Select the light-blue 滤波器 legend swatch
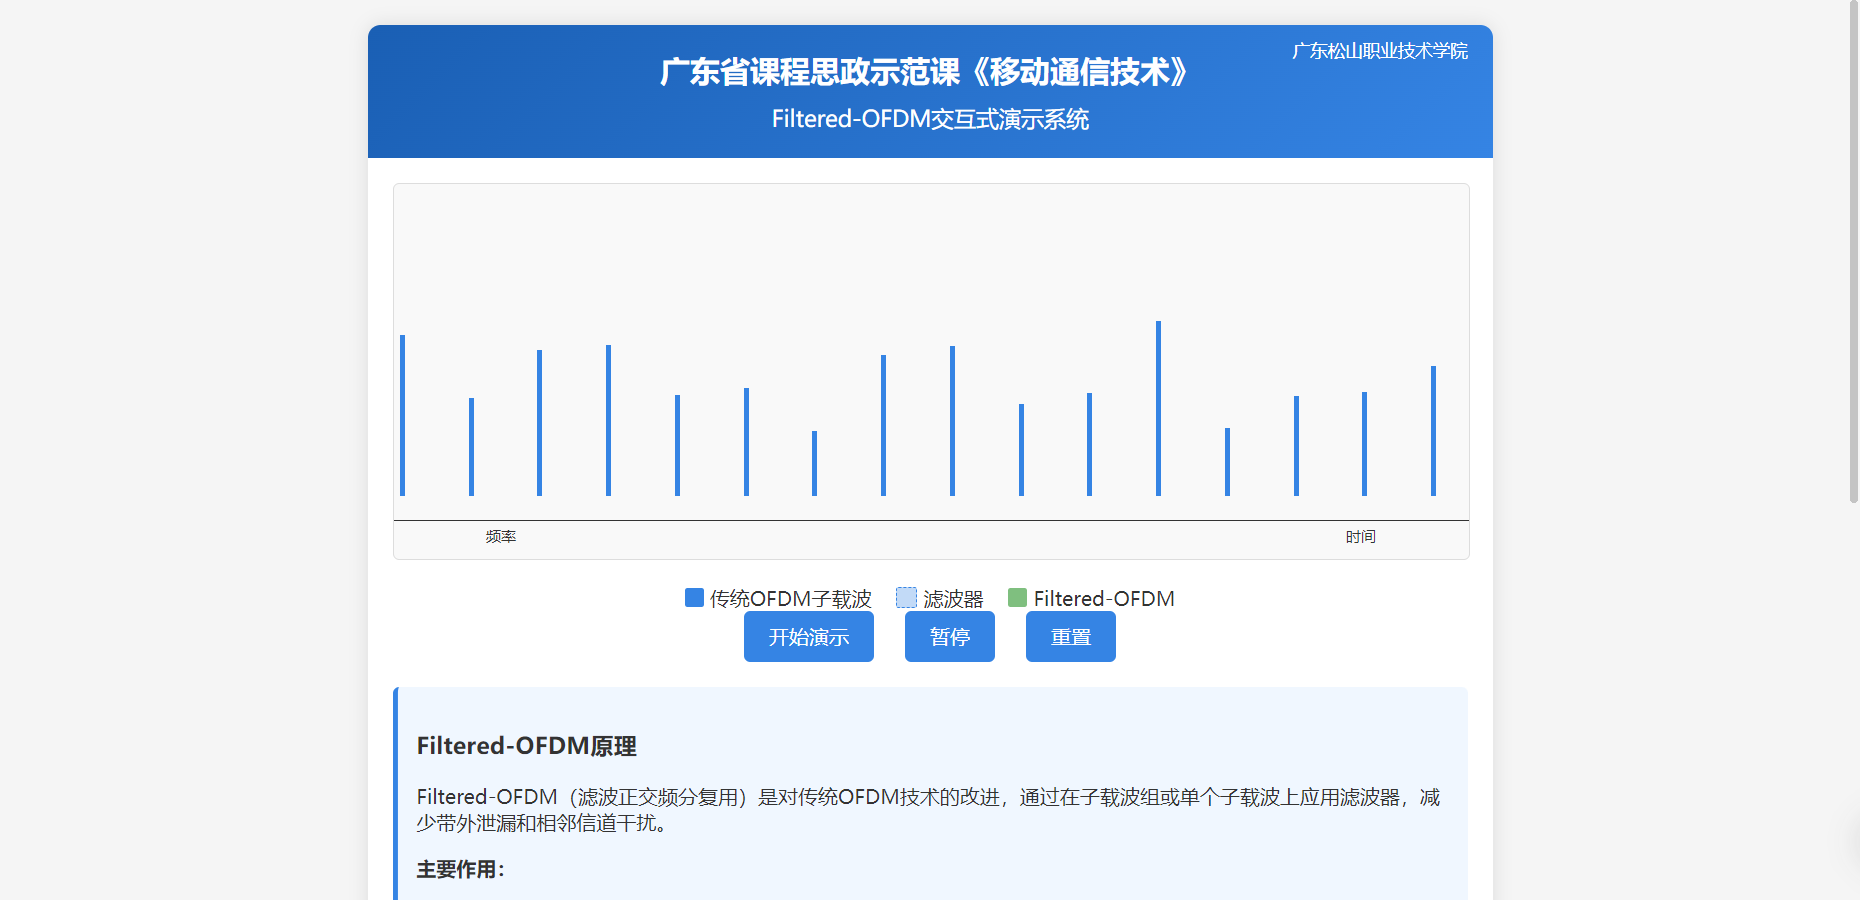The width and height of the screenshot is (1860, 900). pos(906,598)
